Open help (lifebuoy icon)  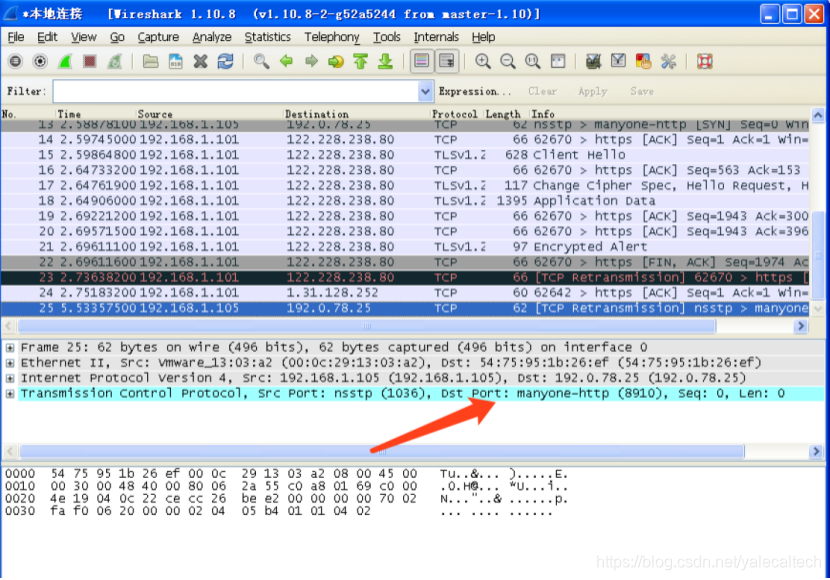click(x=705, y=61)
